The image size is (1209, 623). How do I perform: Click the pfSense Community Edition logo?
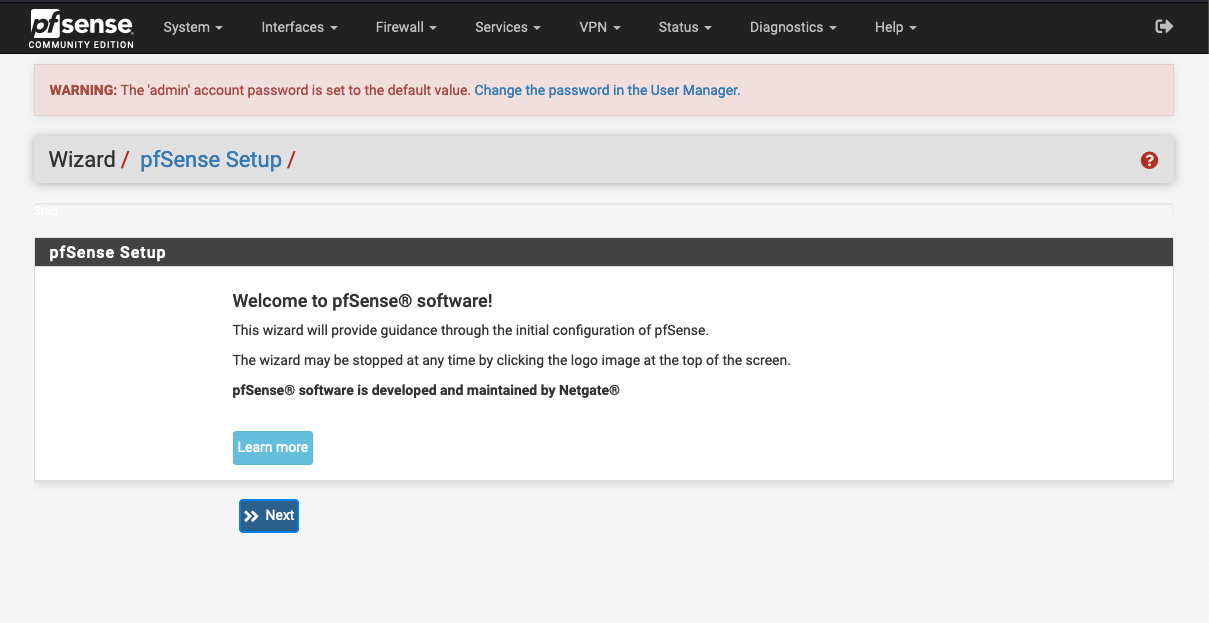tap(82, 28)
